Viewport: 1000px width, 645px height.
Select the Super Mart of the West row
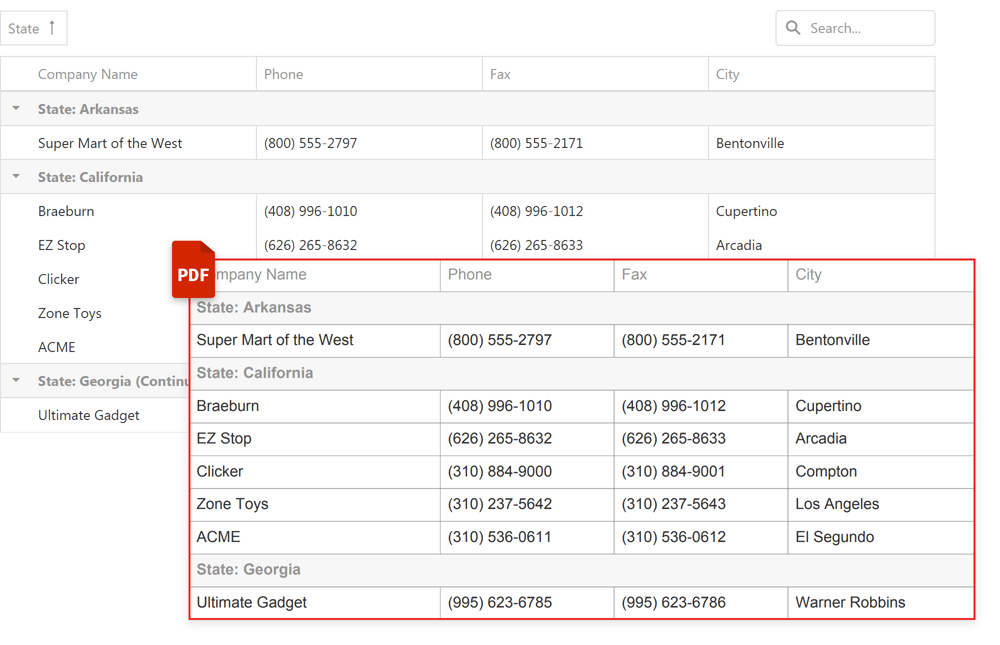coord(110,143)
